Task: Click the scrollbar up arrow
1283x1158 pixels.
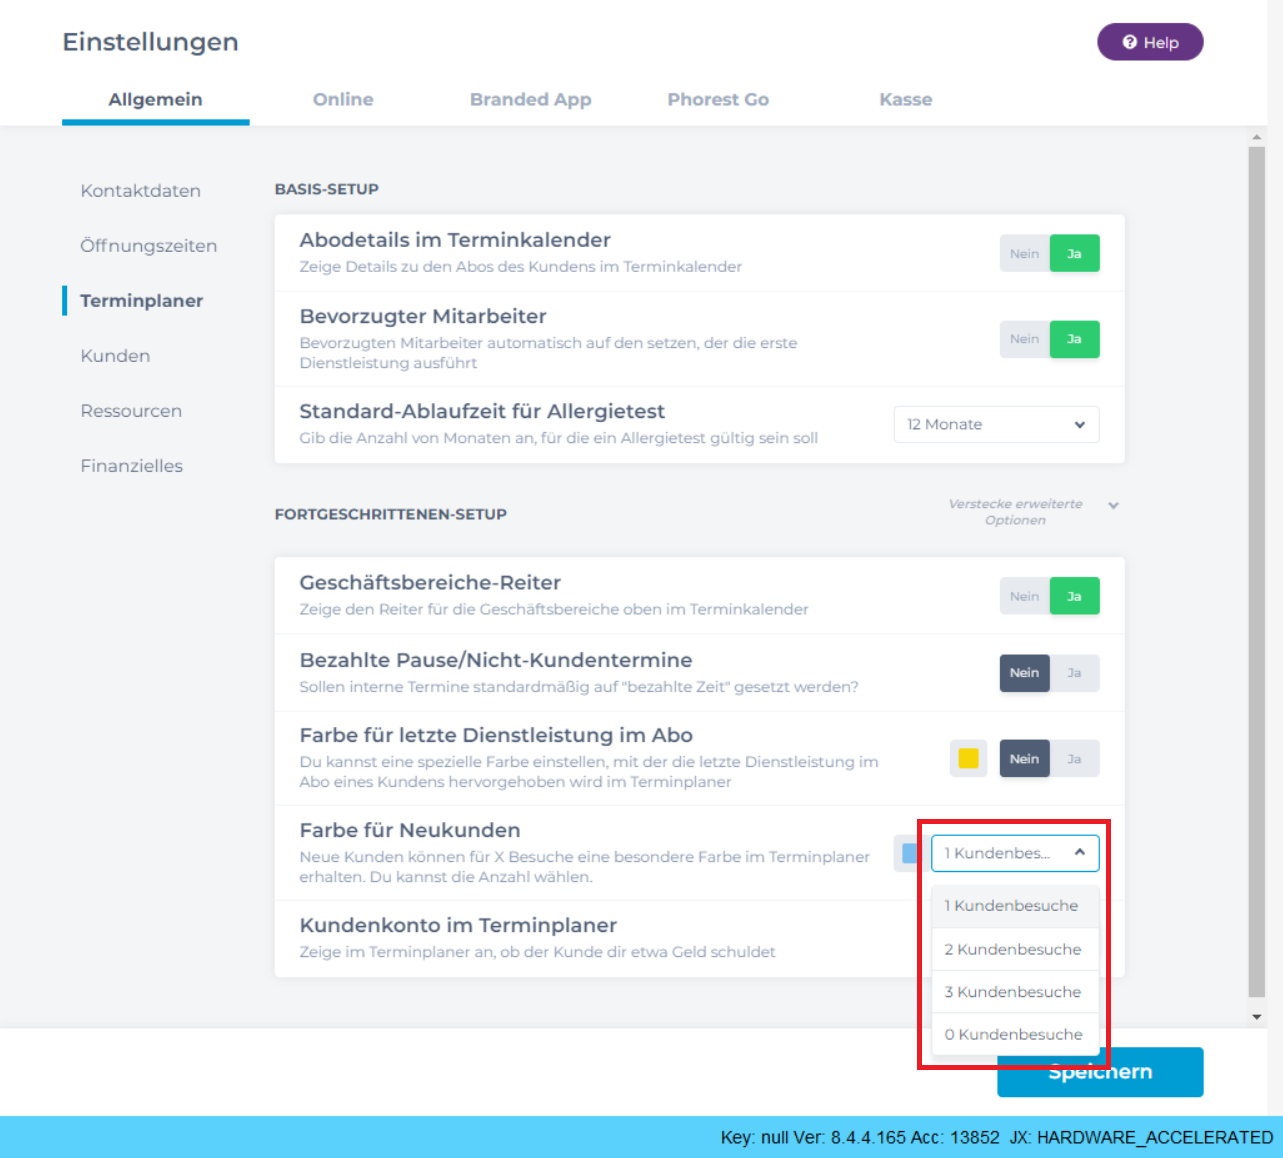Action: [1257, 137]
